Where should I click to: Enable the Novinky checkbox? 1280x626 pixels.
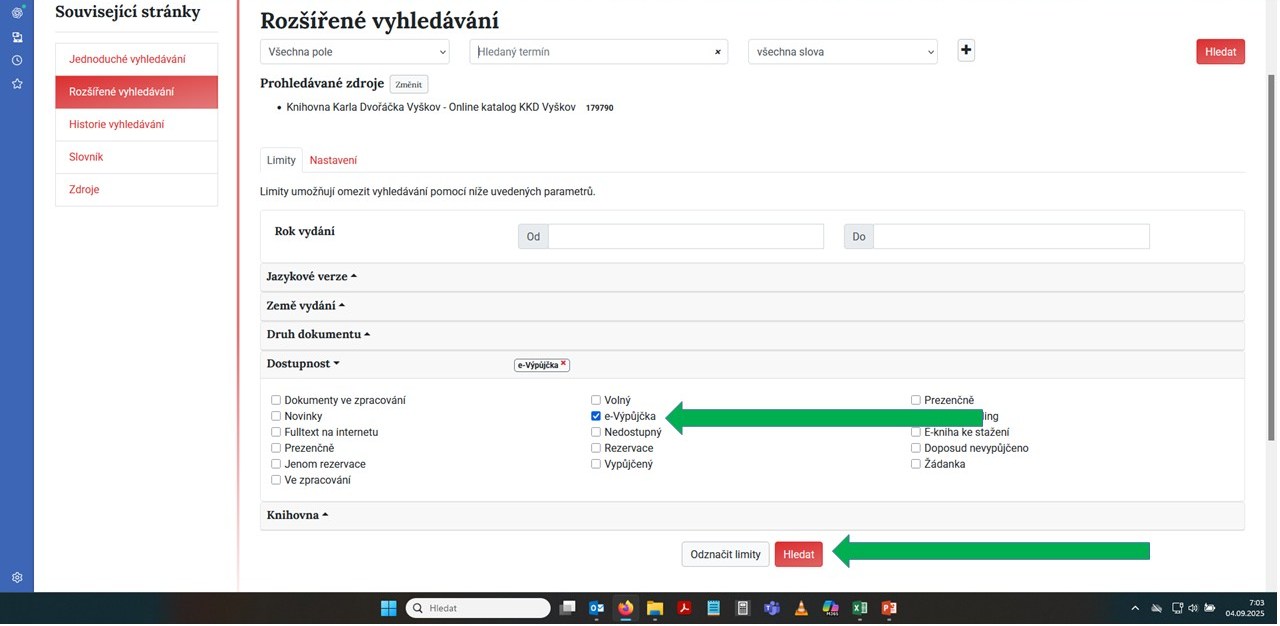[276, 416]
